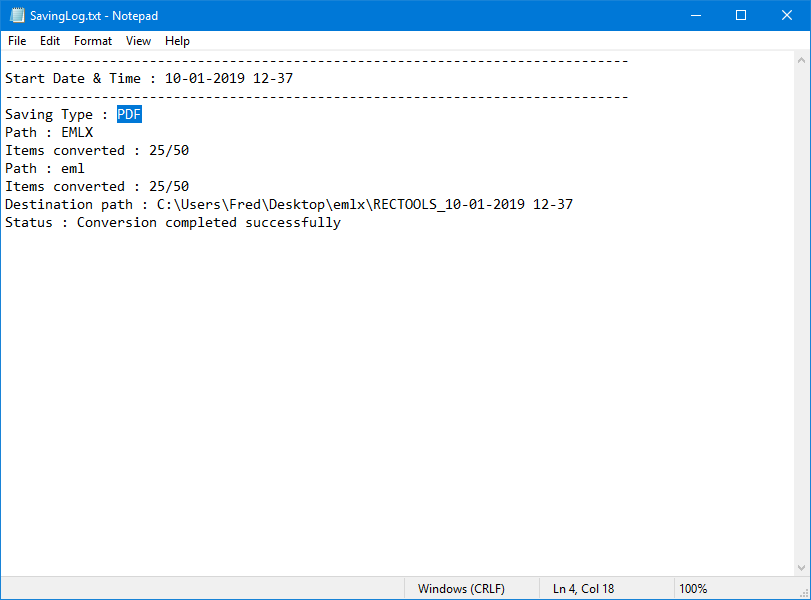Click the highlighted PDF text
Viewport: 811px width, 600px height.
point(129,114)
